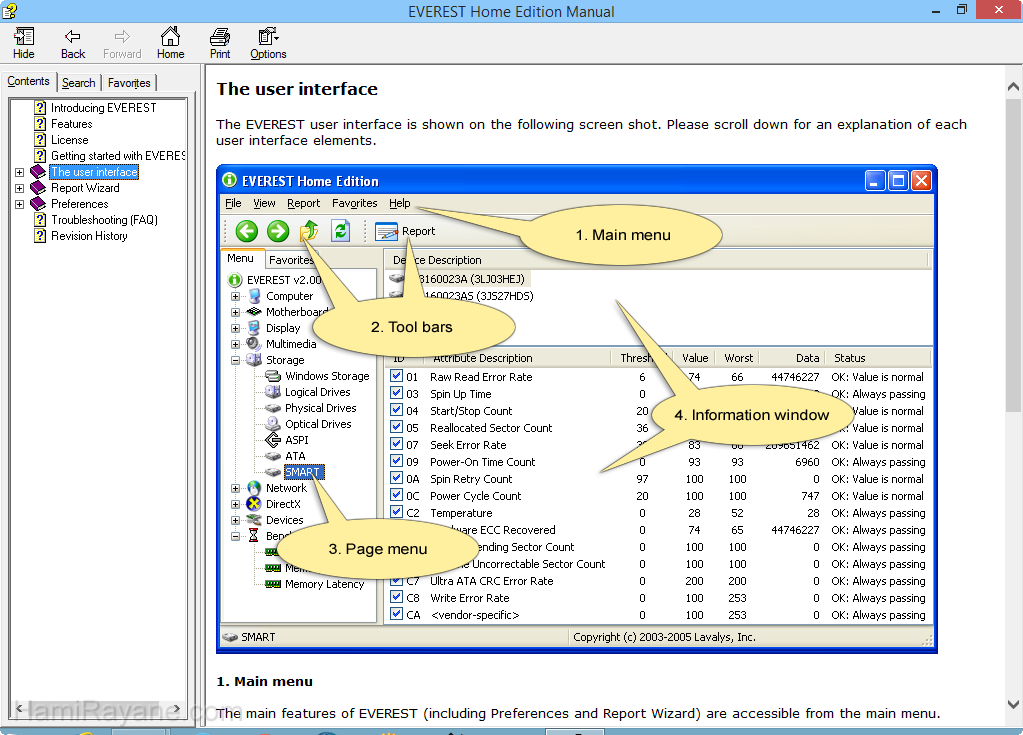The height and width of the screenshot is (735, 1023).
Task: Select the EVEREST v2.00 root node
Action: 284,280
